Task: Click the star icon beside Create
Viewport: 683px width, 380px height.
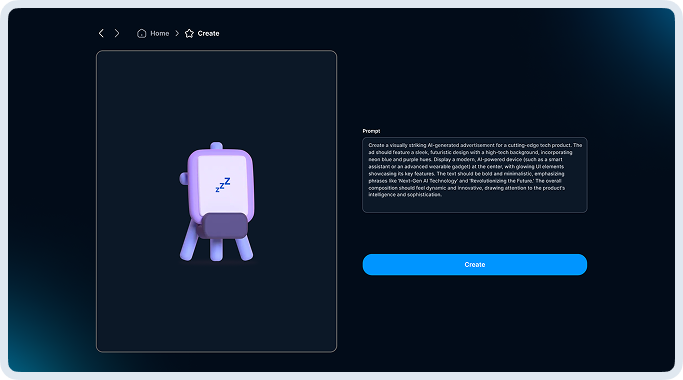Action: tap(189, 34)
